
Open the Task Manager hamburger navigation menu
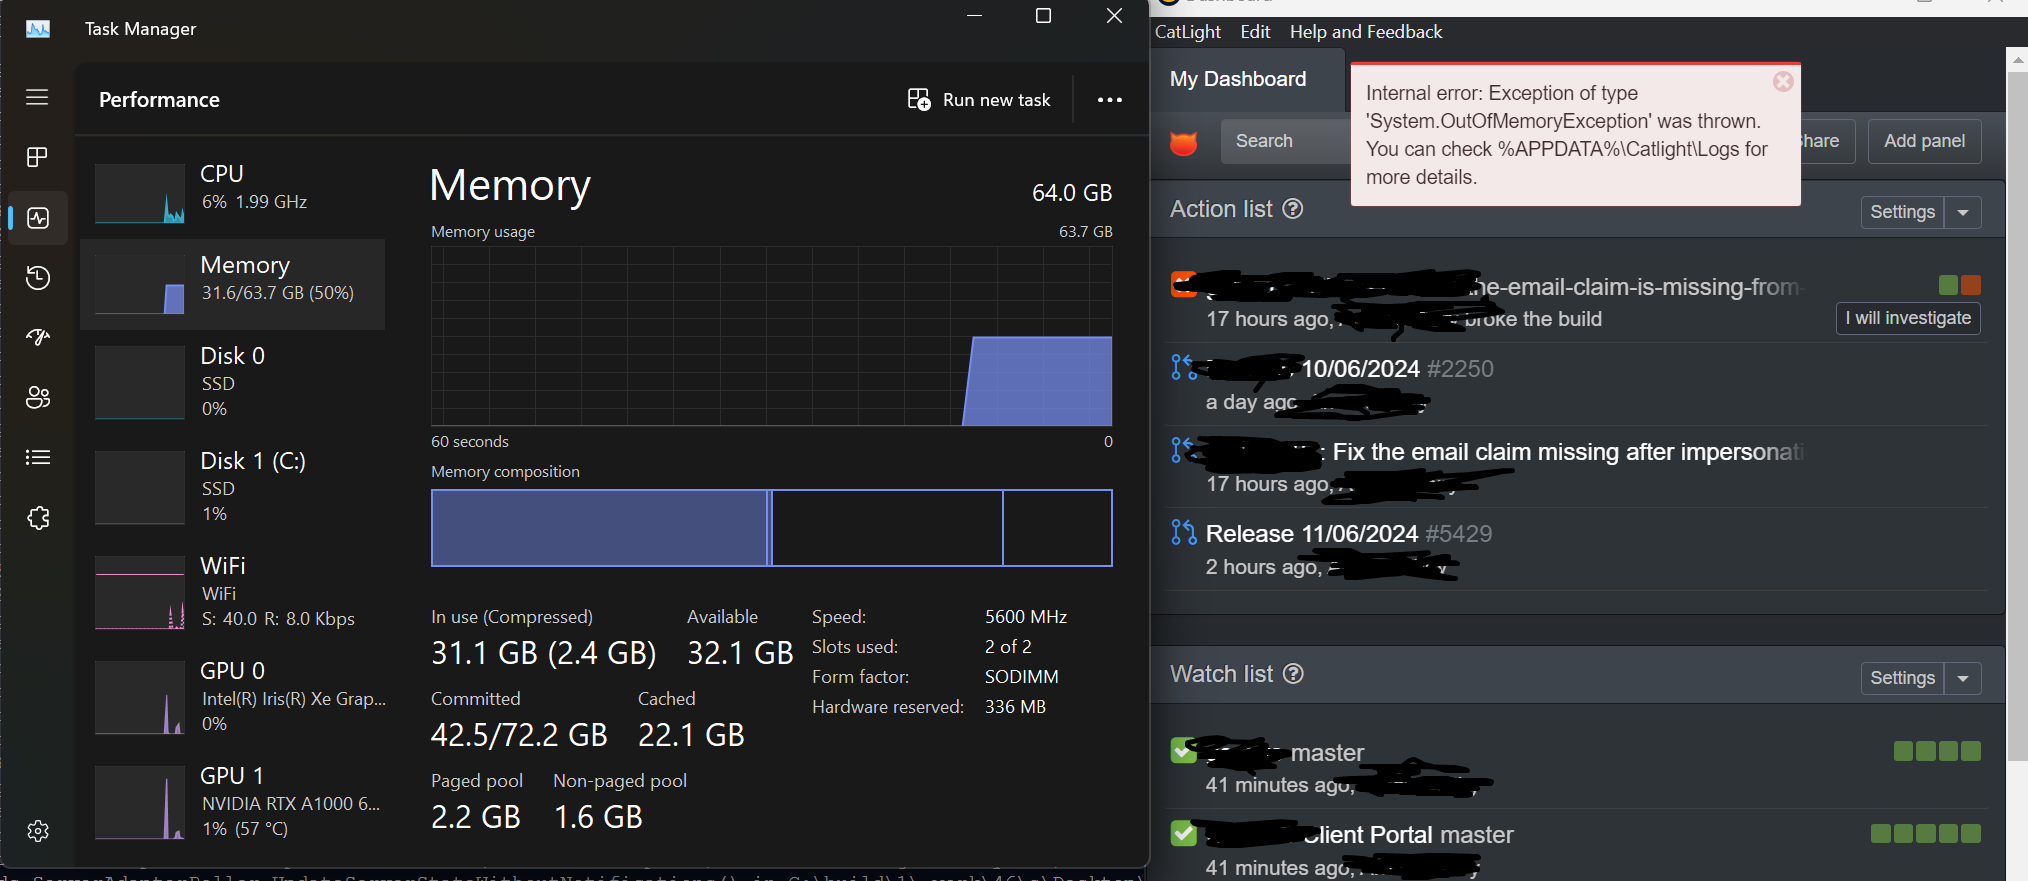[x=37, y=97]
